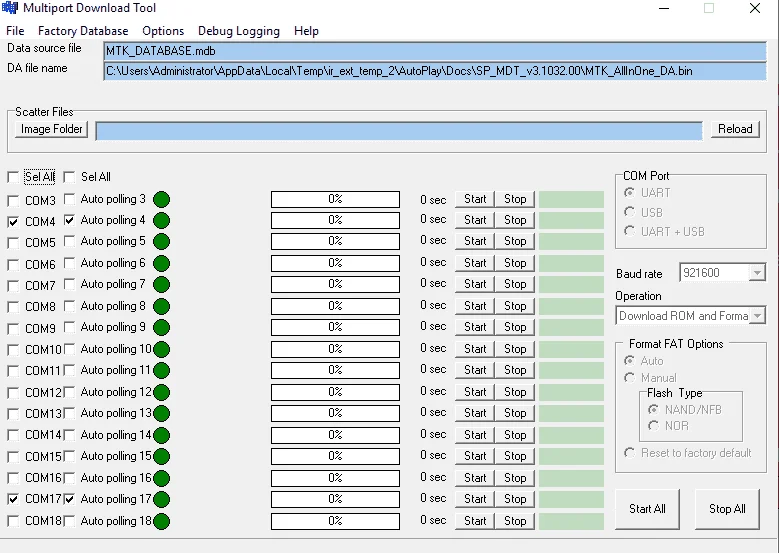The width and height of the screenshot is (779, 553).
Task: Click the COM5 progress bar showing 0%
Action: [335, 241]
